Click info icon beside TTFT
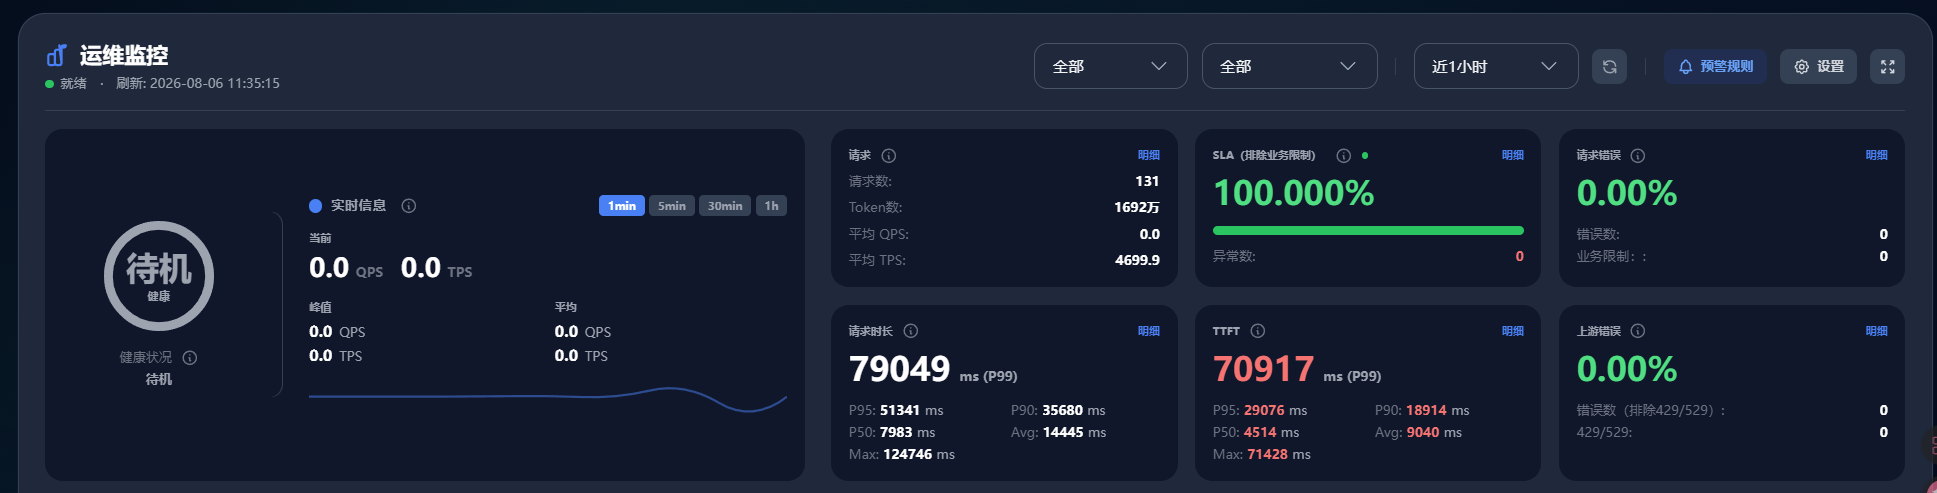 pyautogui.click(x=1258, y=331)
